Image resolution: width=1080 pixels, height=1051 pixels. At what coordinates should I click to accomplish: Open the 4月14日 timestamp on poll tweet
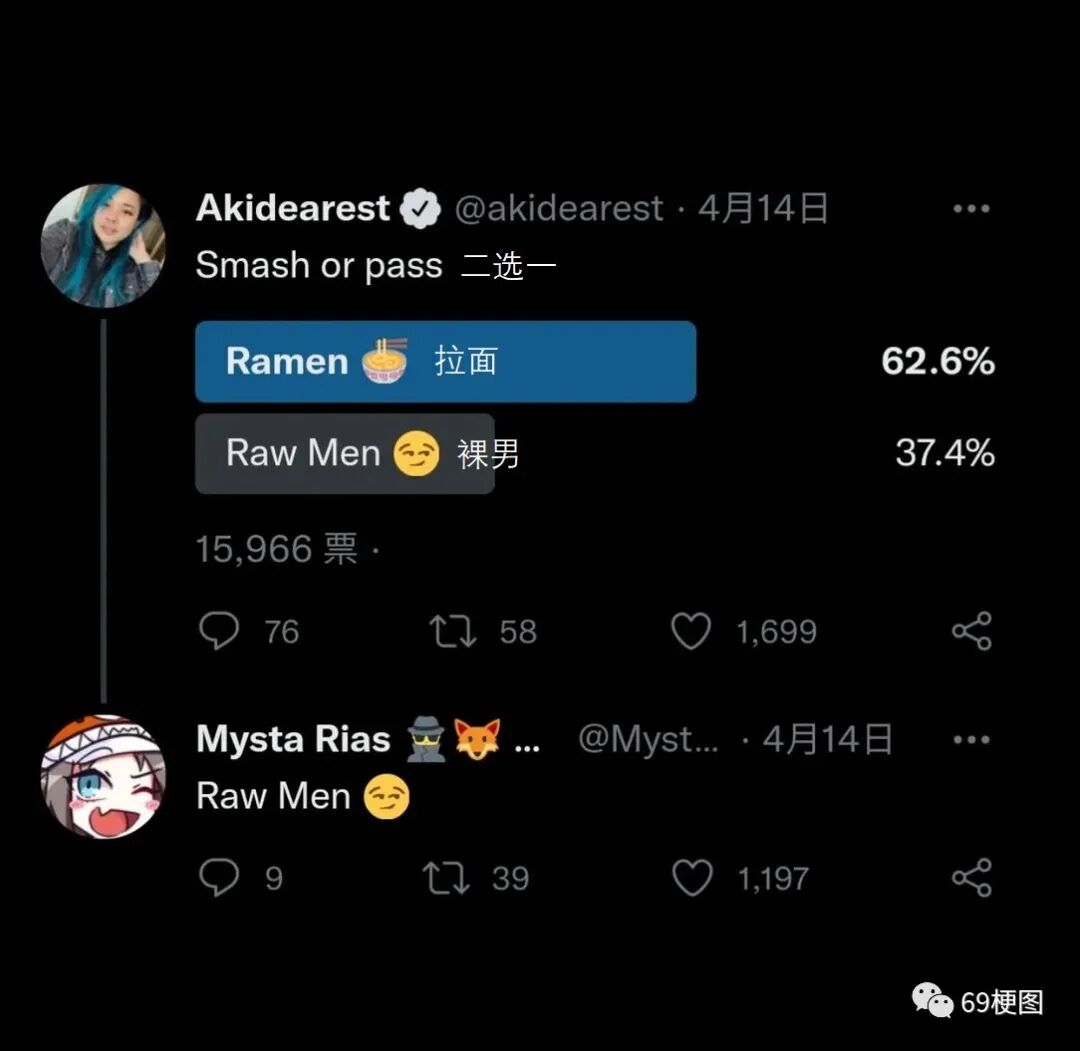coord(762,208)
